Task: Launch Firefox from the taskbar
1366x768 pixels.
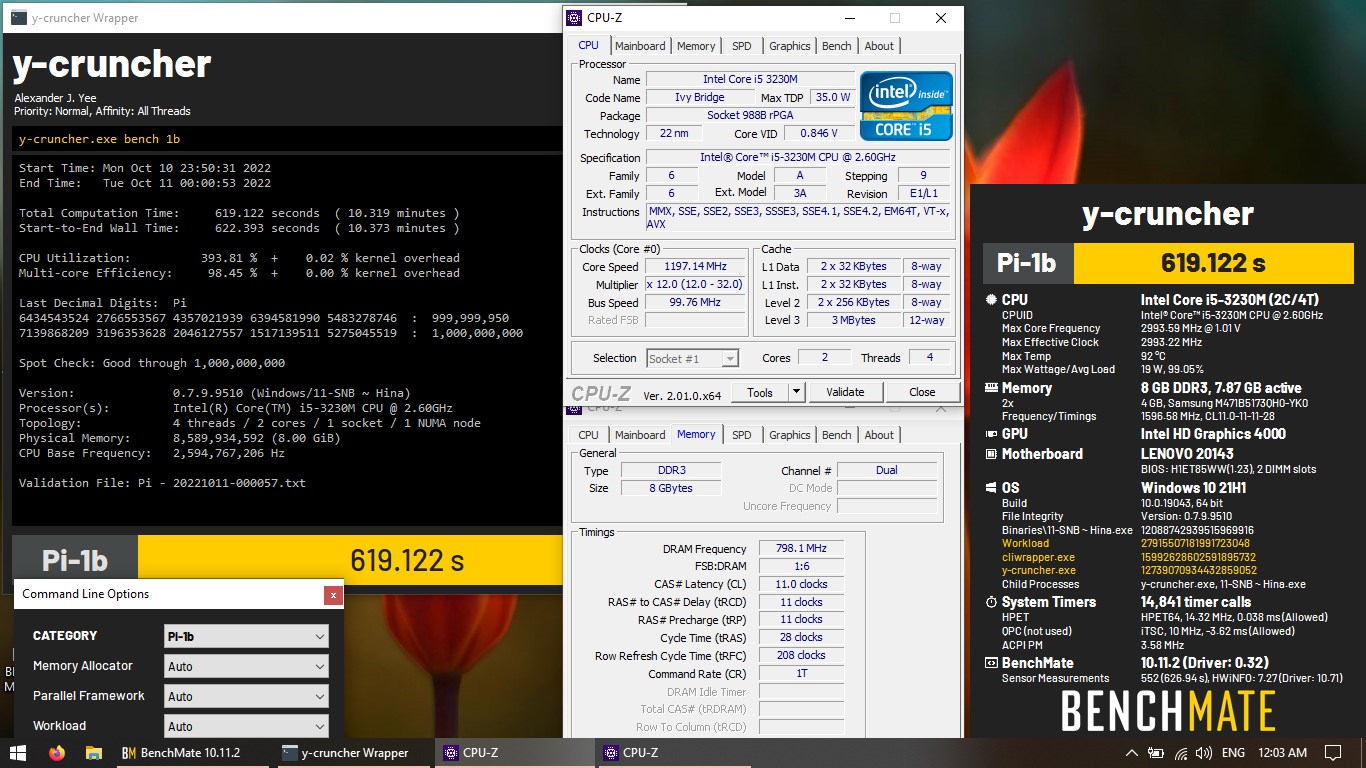Action: pos(56,753)
